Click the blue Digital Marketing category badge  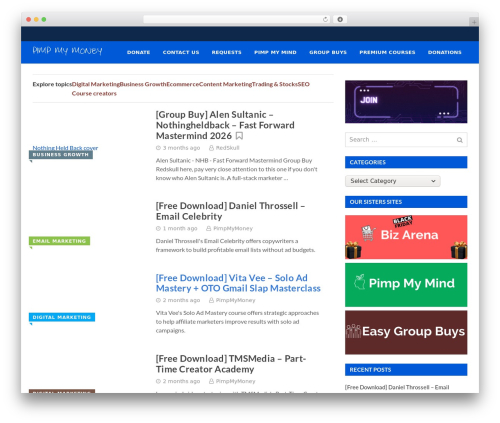(x=62, y=317)
